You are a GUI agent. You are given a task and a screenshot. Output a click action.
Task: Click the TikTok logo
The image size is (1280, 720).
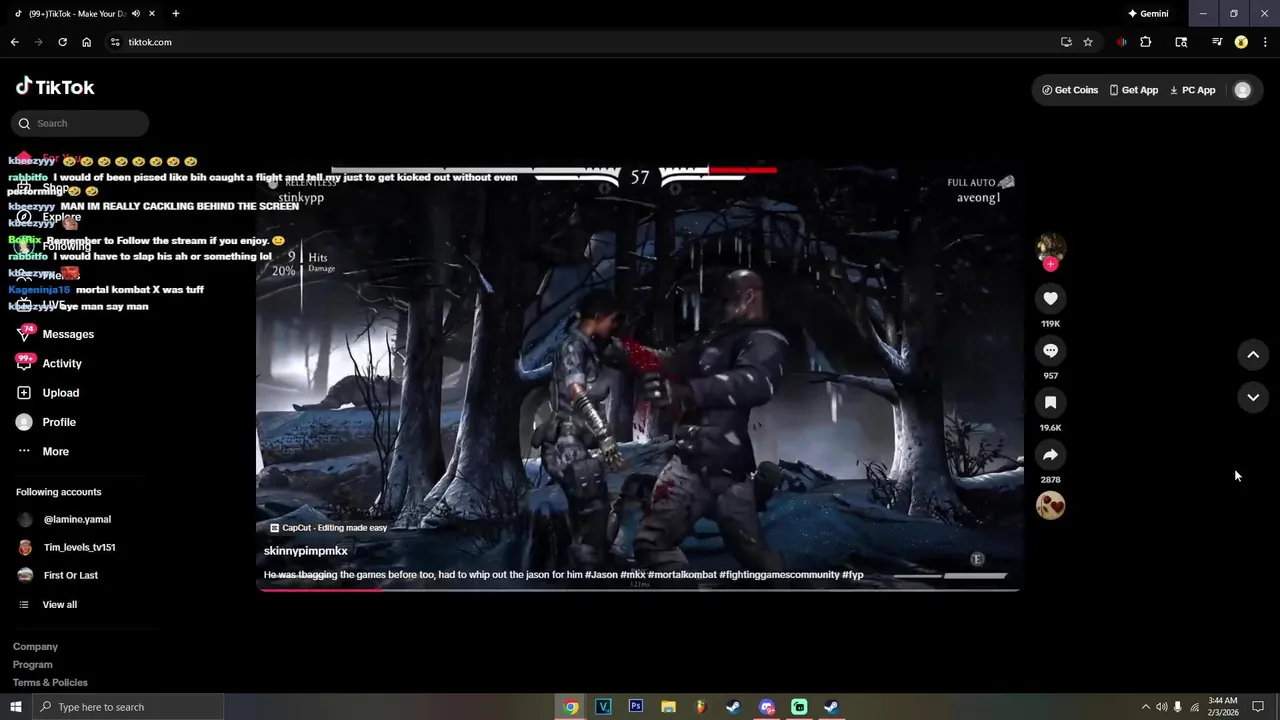pos(55,87)
